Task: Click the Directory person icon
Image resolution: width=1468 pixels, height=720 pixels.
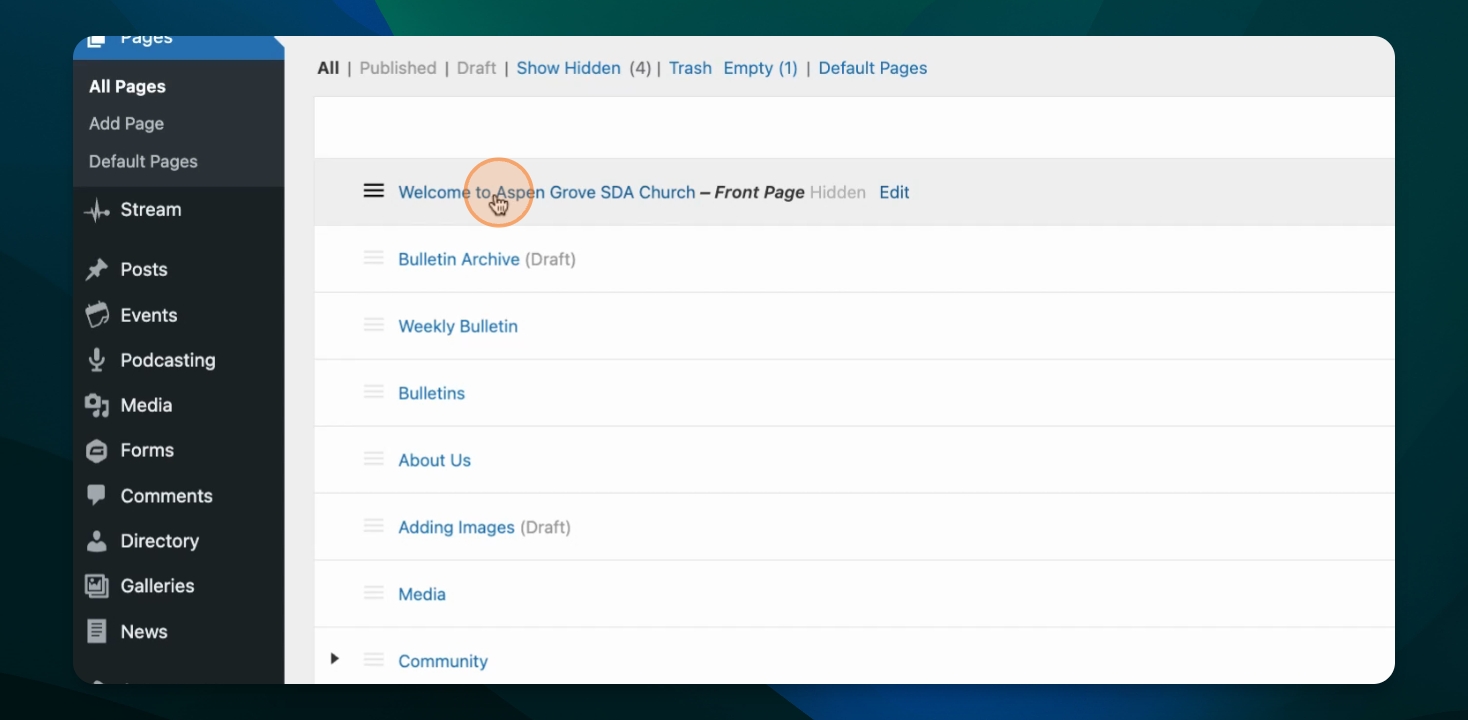Action: tap(97, 541)
